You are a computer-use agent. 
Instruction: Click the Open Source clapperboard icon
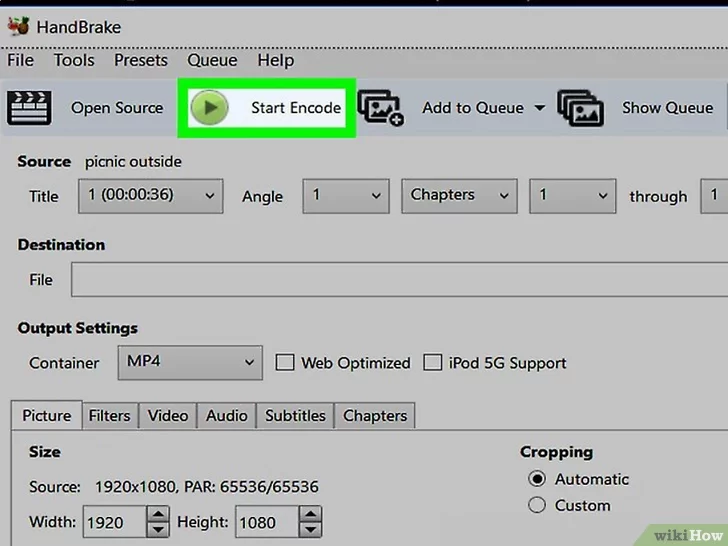click(29, 108)
